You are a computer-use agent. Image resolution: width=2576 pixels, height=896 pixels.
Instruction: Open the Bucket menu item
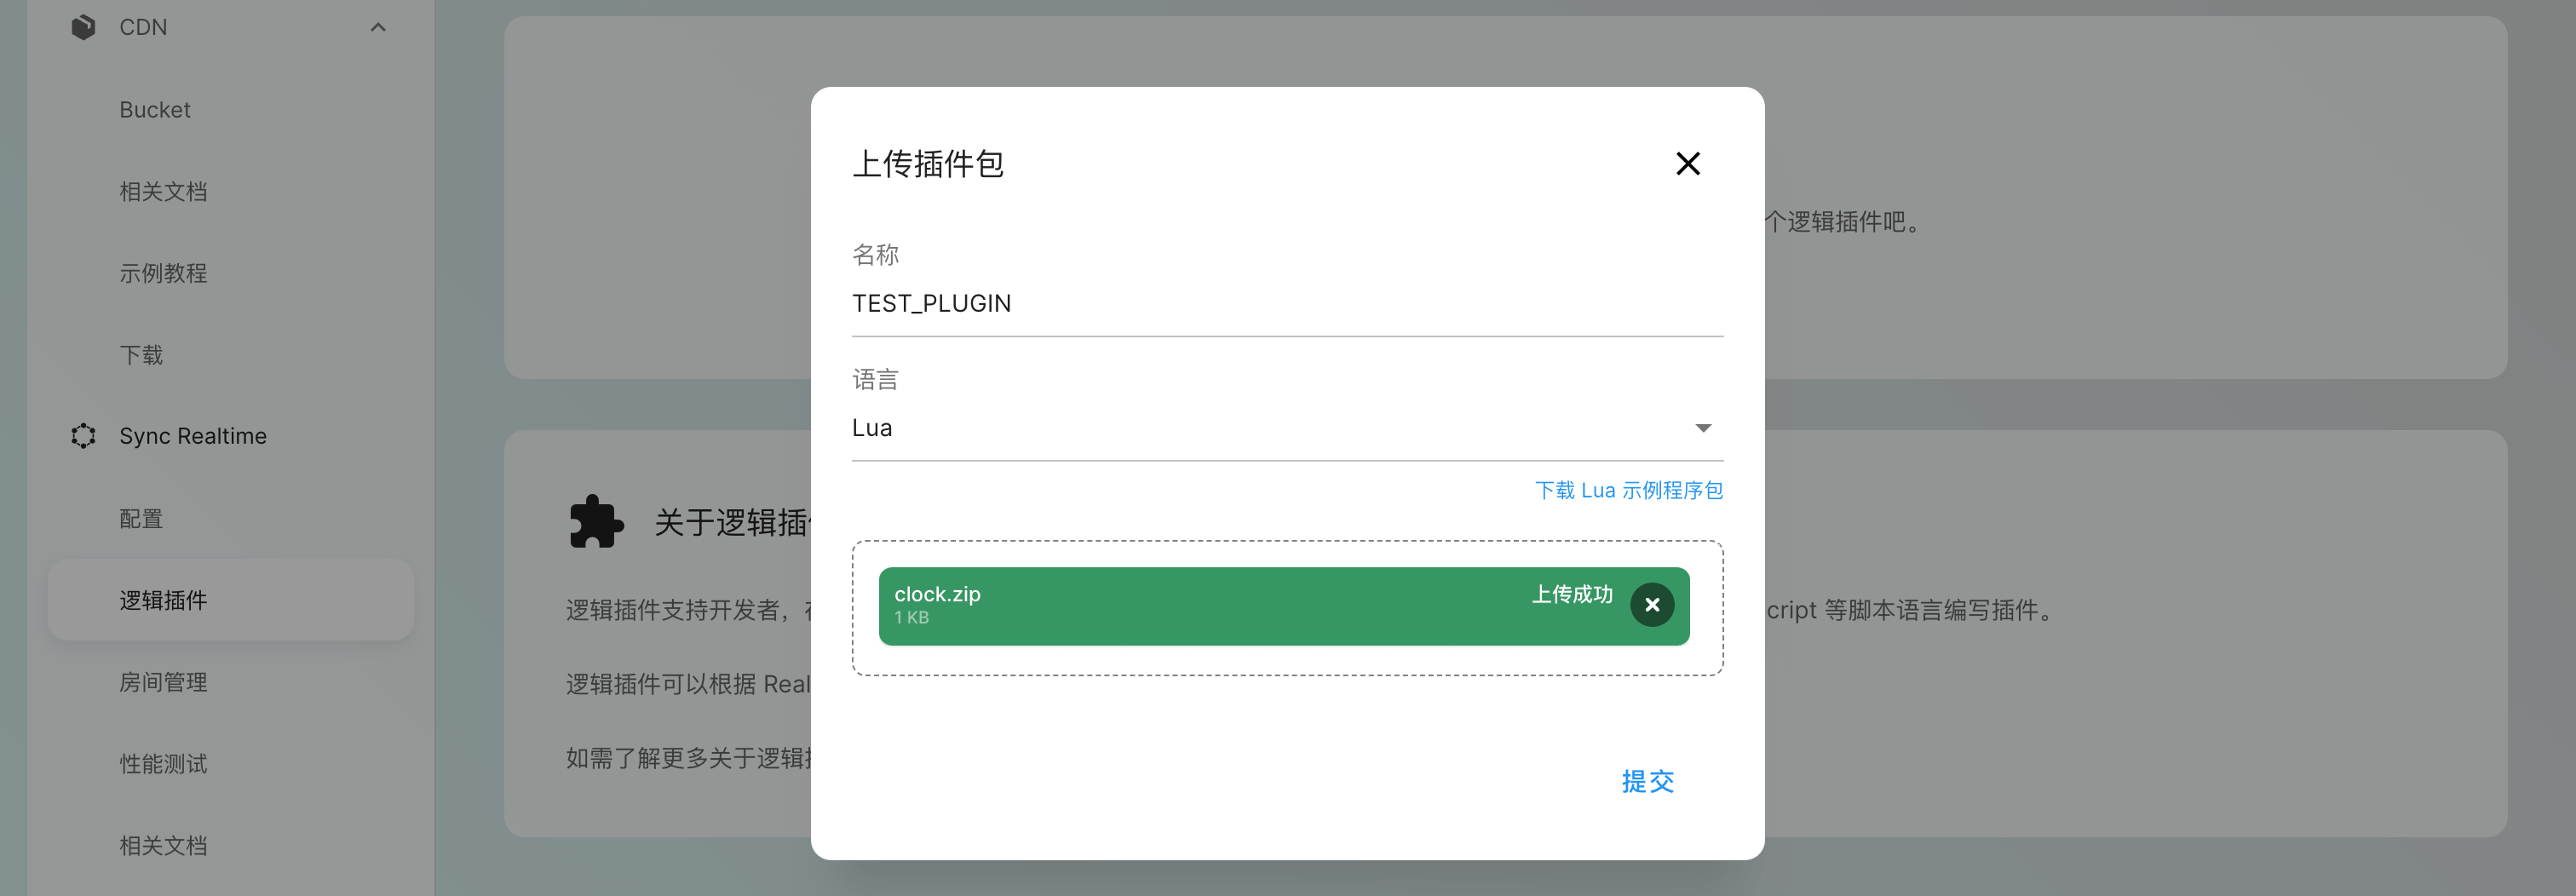[155, 110]
